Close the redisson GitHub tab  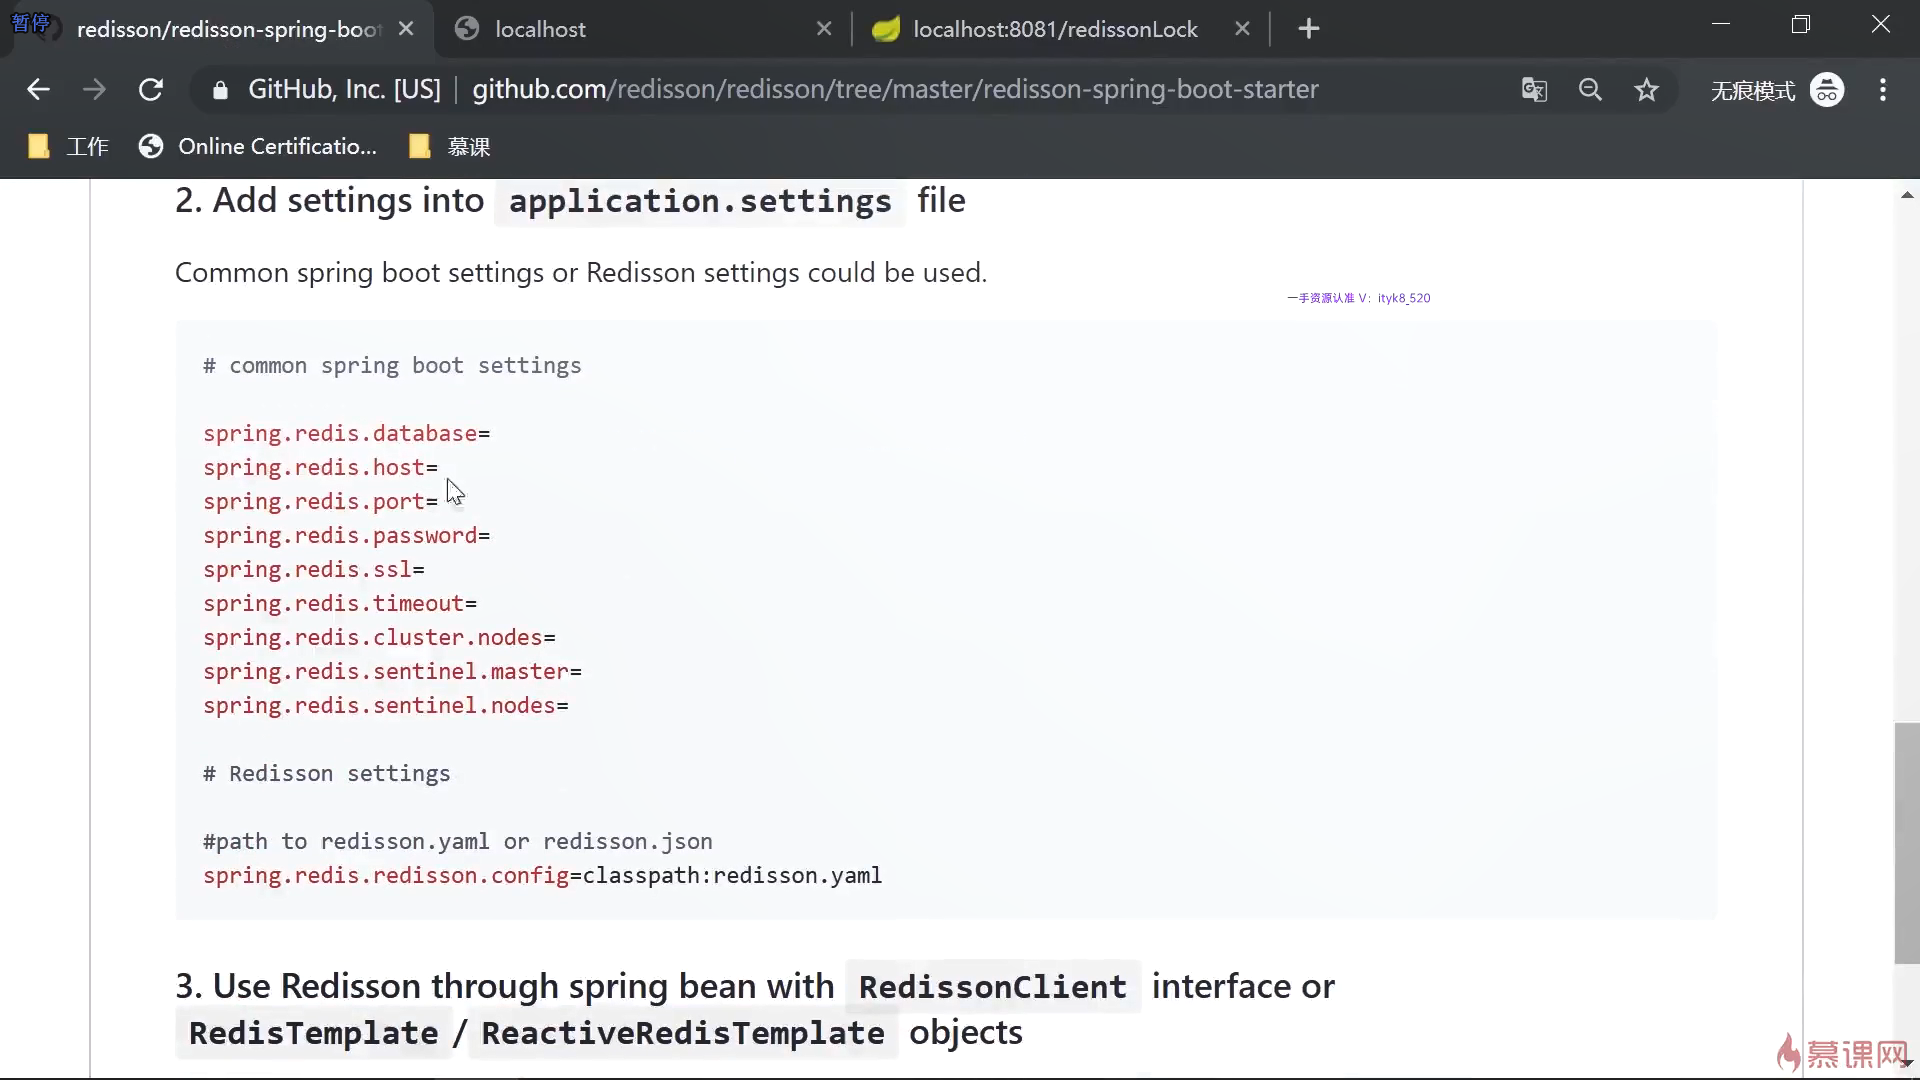[406, 29]
